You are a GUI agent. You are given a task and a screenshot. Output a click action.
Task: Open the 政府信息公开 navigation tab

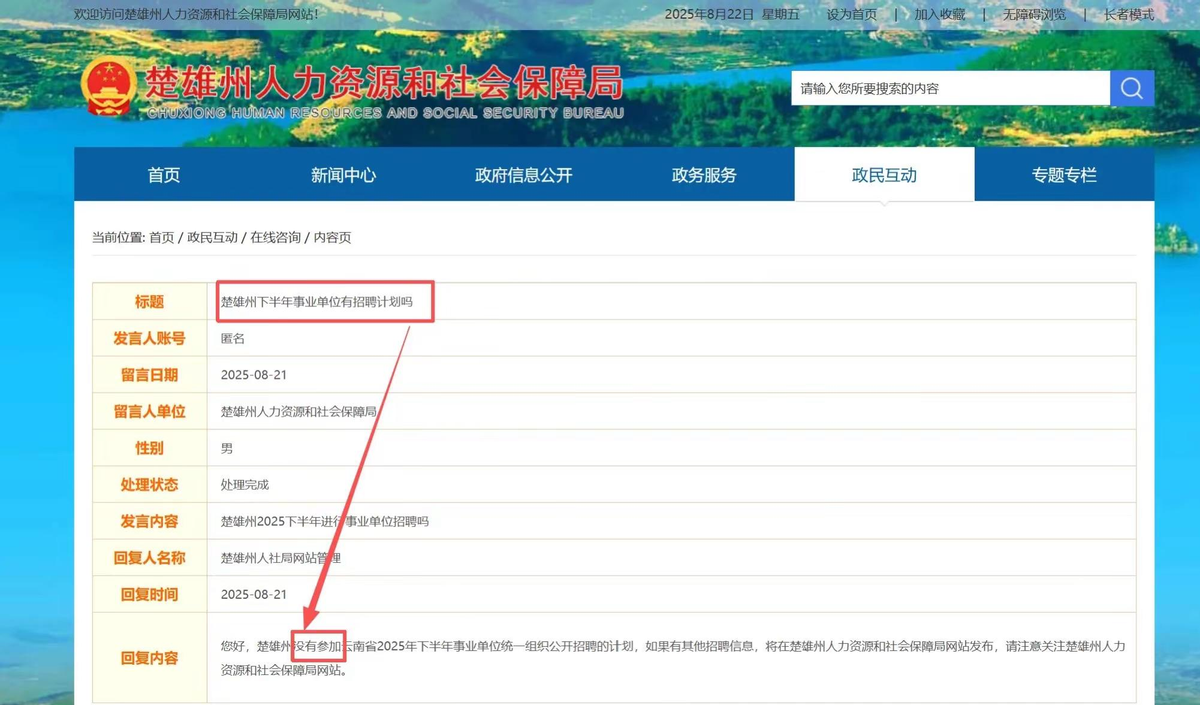point(524,175)
